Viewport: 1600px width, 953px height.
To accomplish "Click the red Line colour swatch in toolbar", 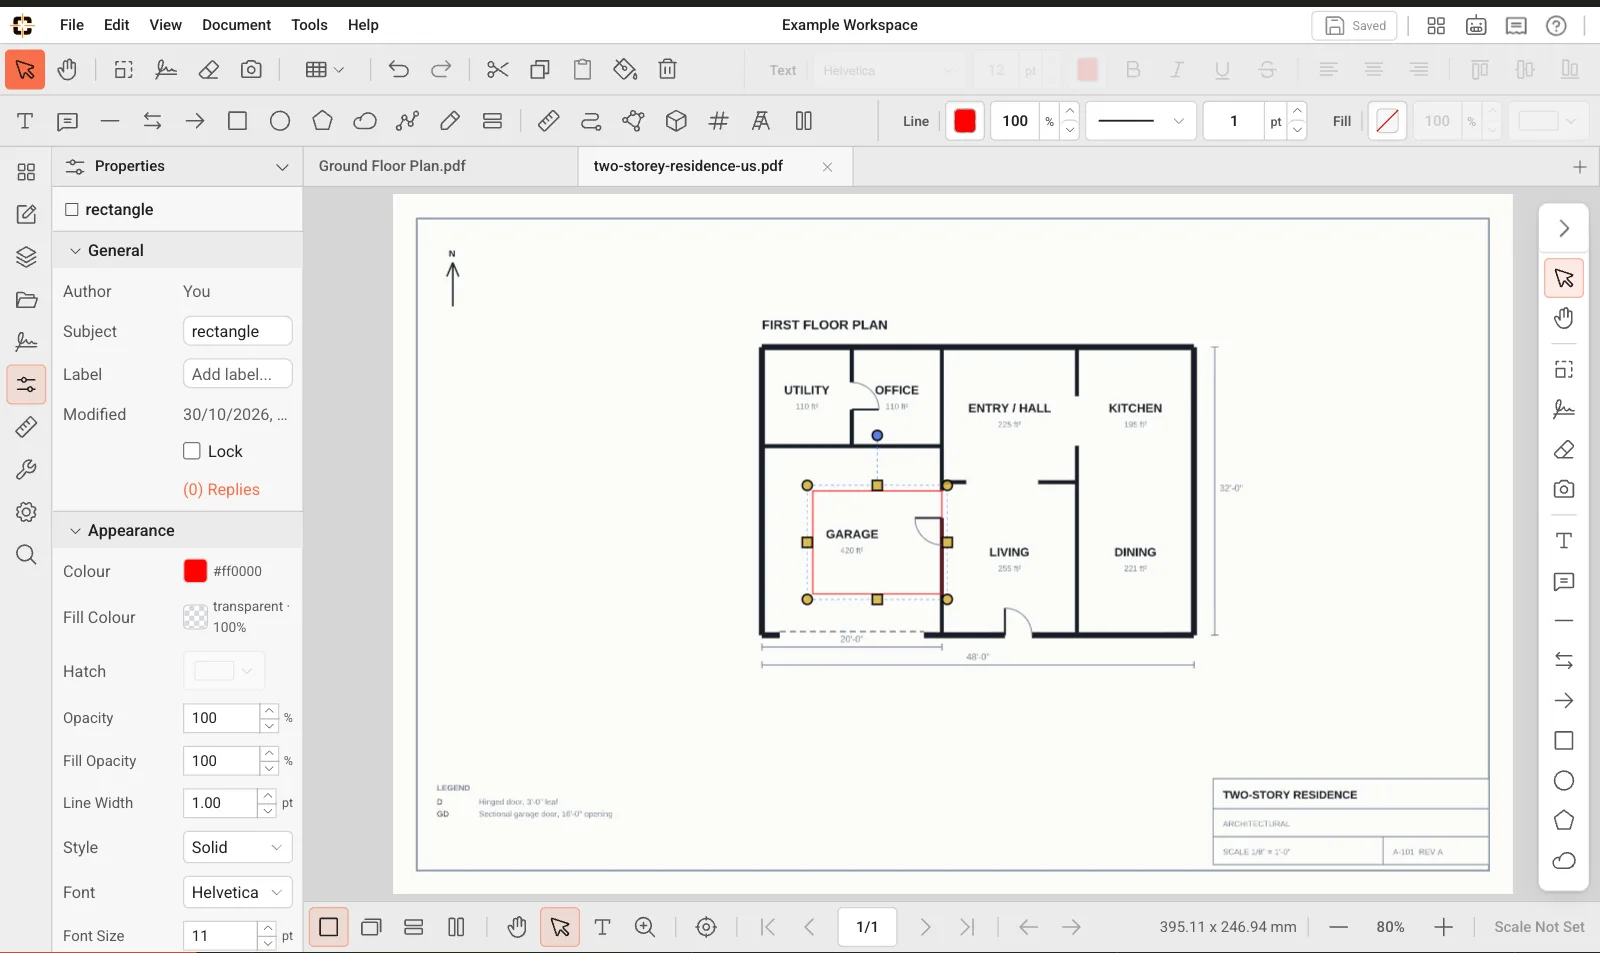I will pyautogui.click(x=965, y=121).
